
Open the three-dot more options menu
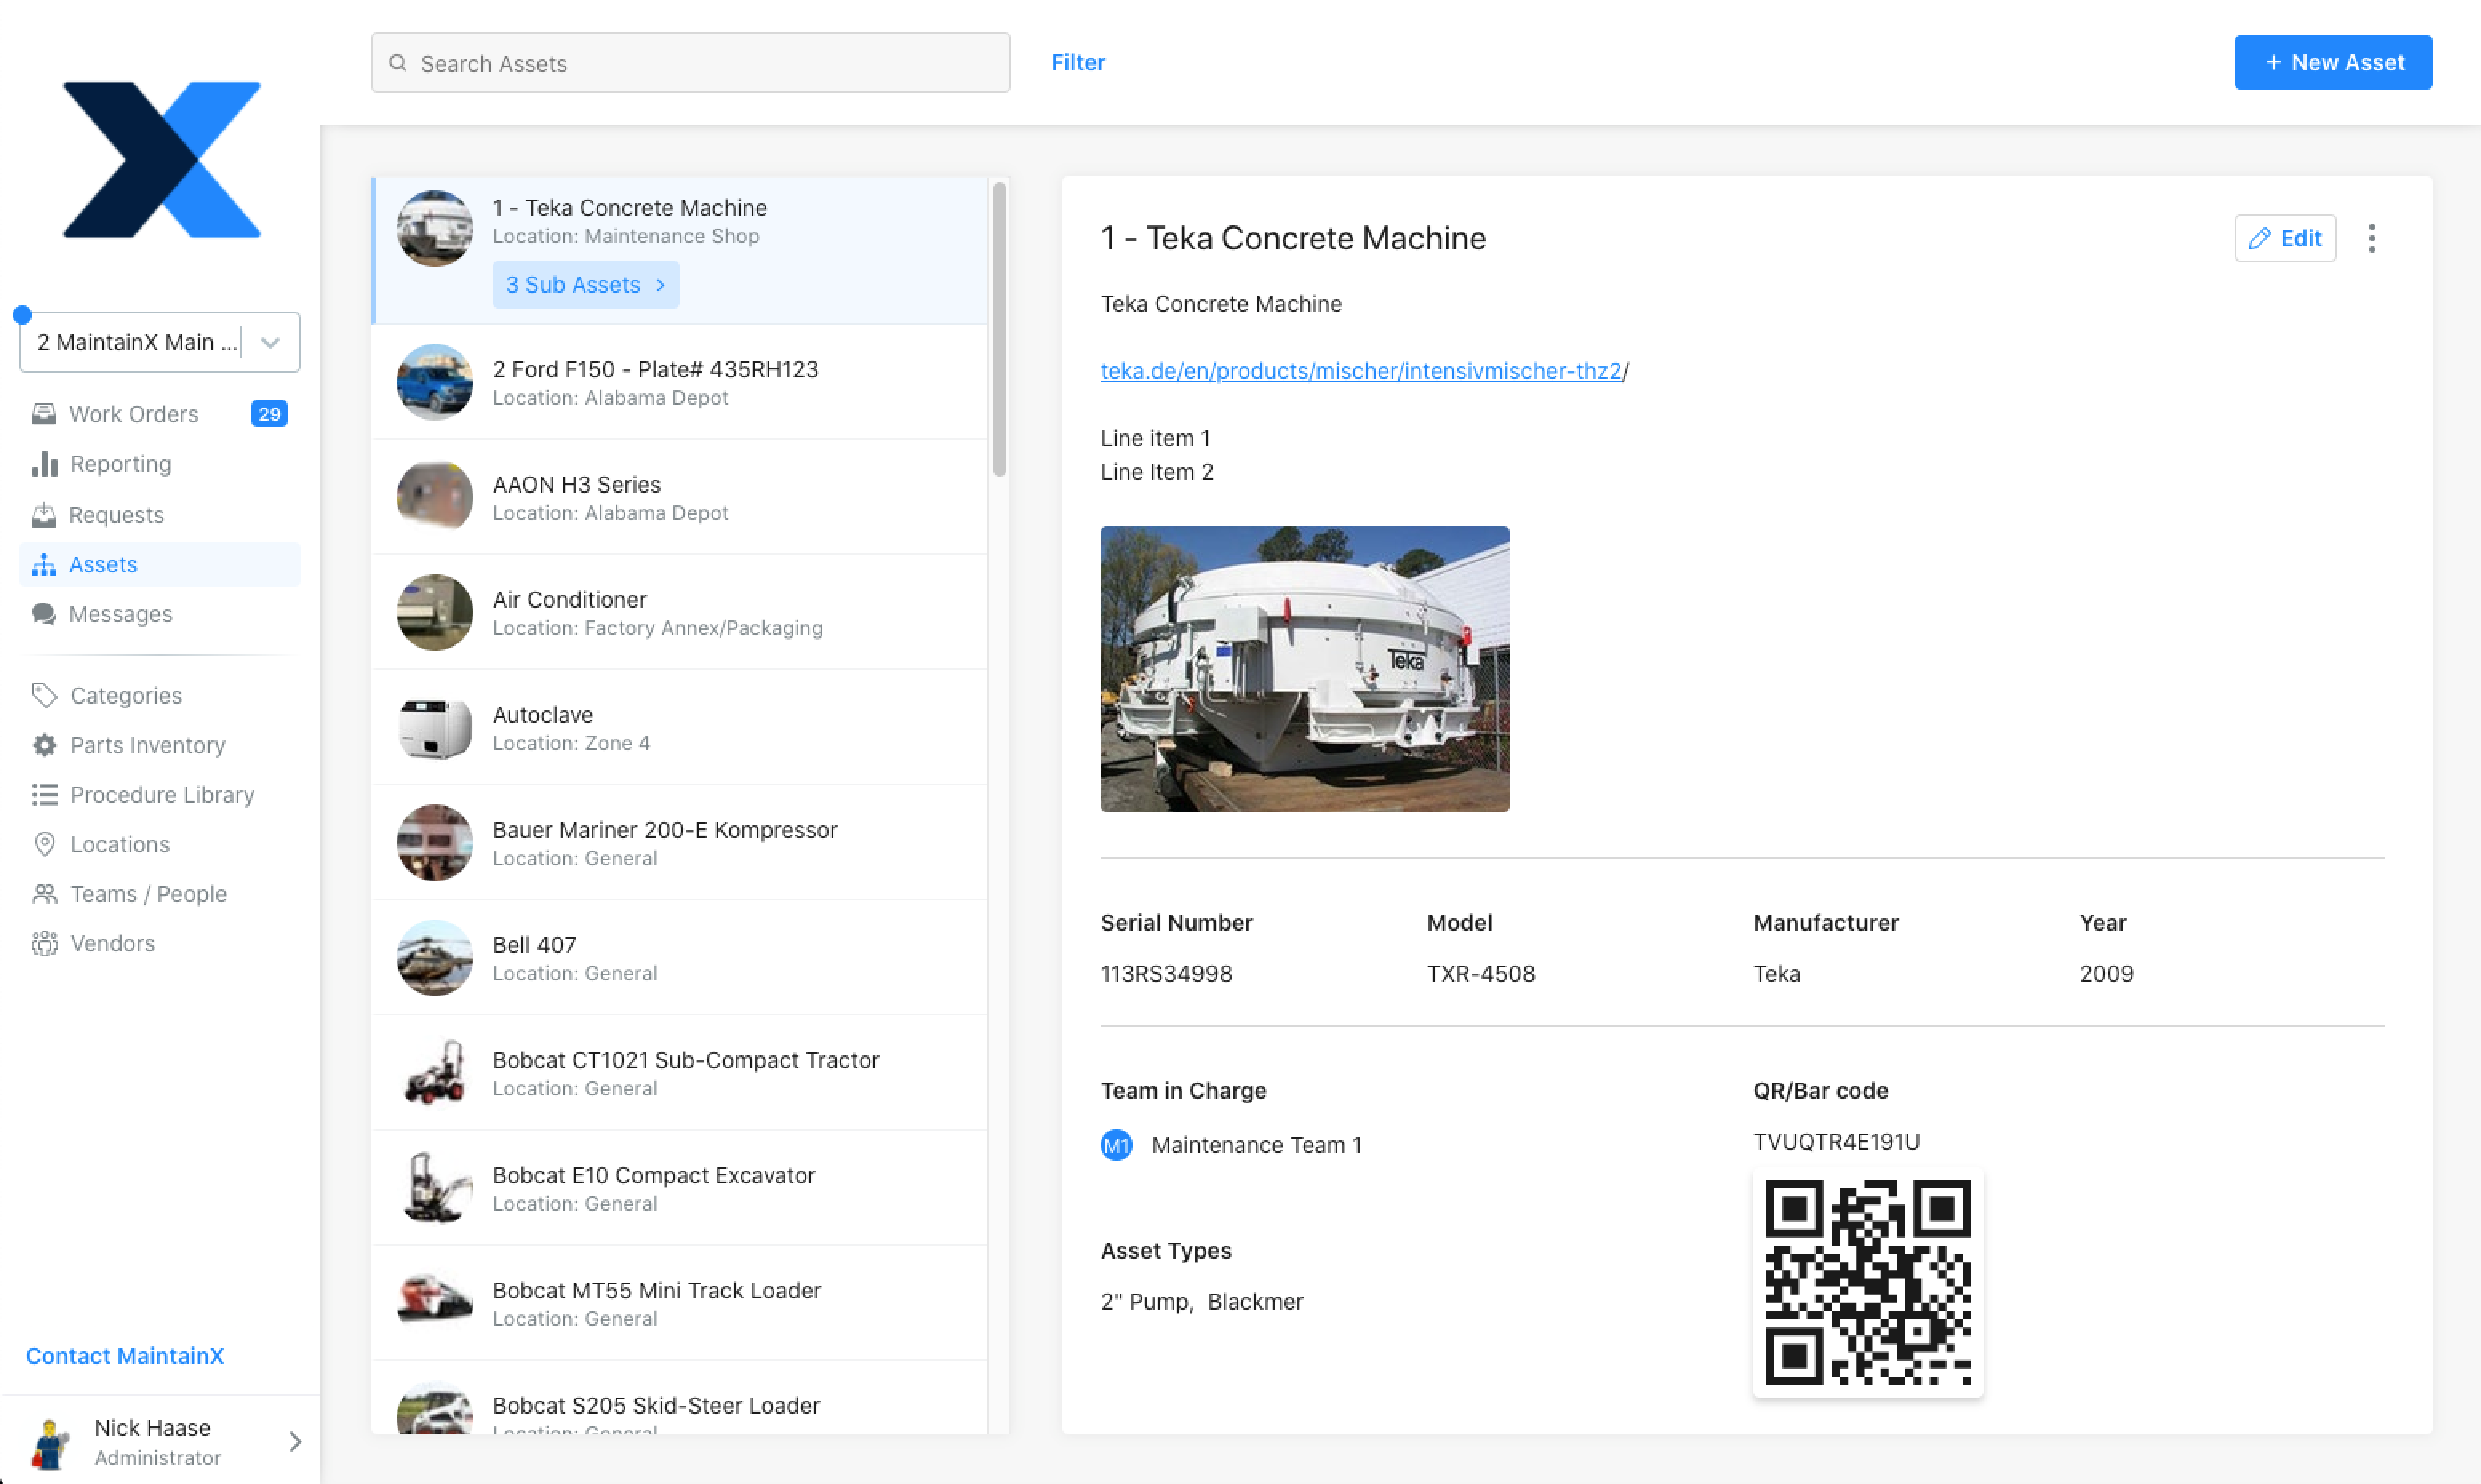click(x=2372, y=238)
